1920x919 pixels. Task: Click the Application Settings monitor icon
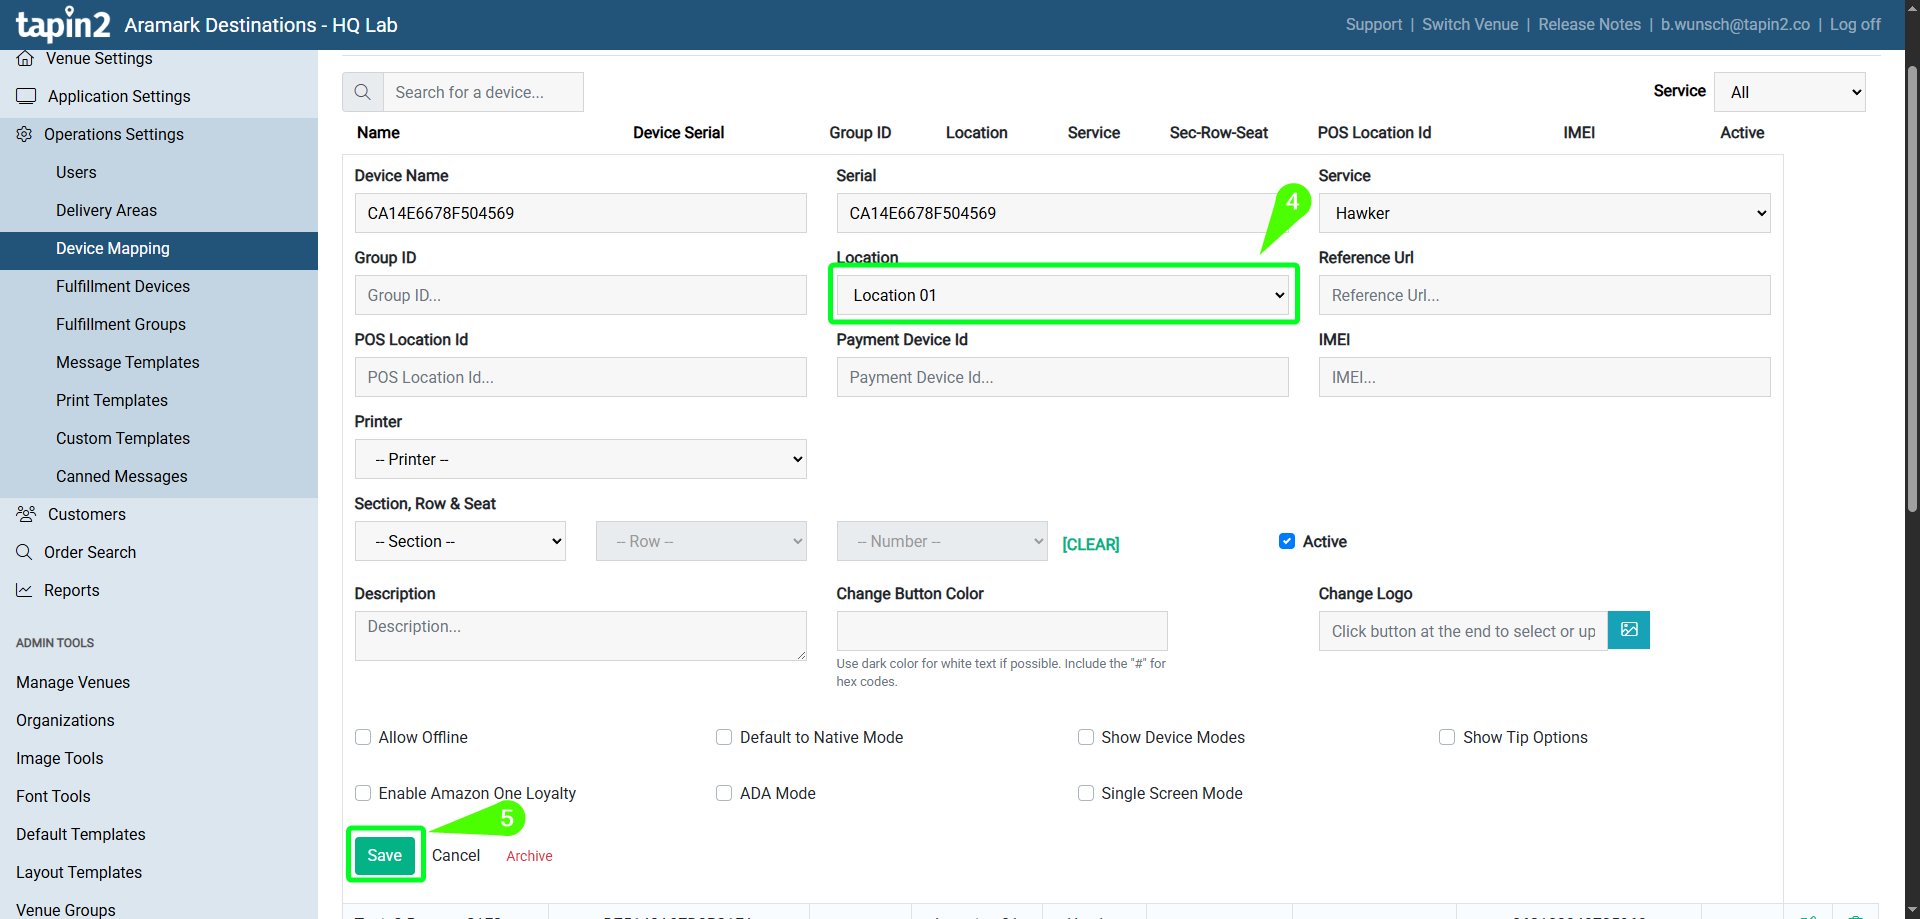(26, 96)
